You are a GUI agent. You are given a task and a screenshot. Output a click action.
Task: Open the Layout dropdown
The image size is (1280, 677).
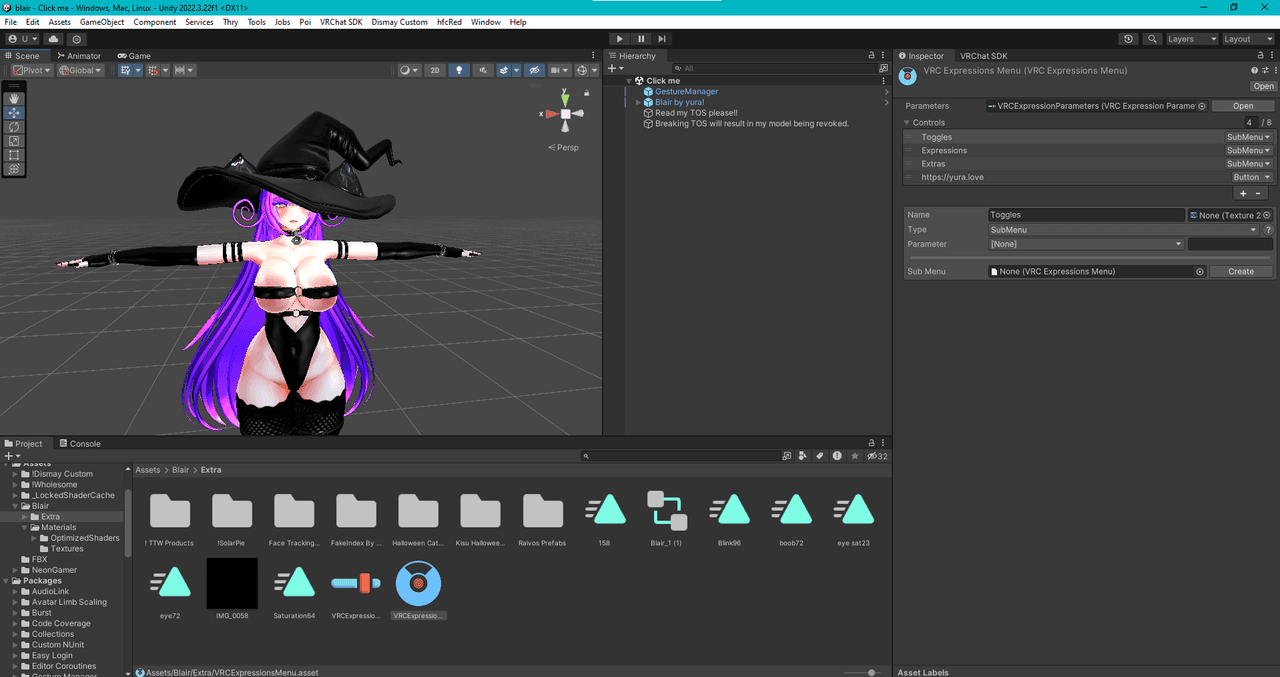click(x=1248, y=39)
